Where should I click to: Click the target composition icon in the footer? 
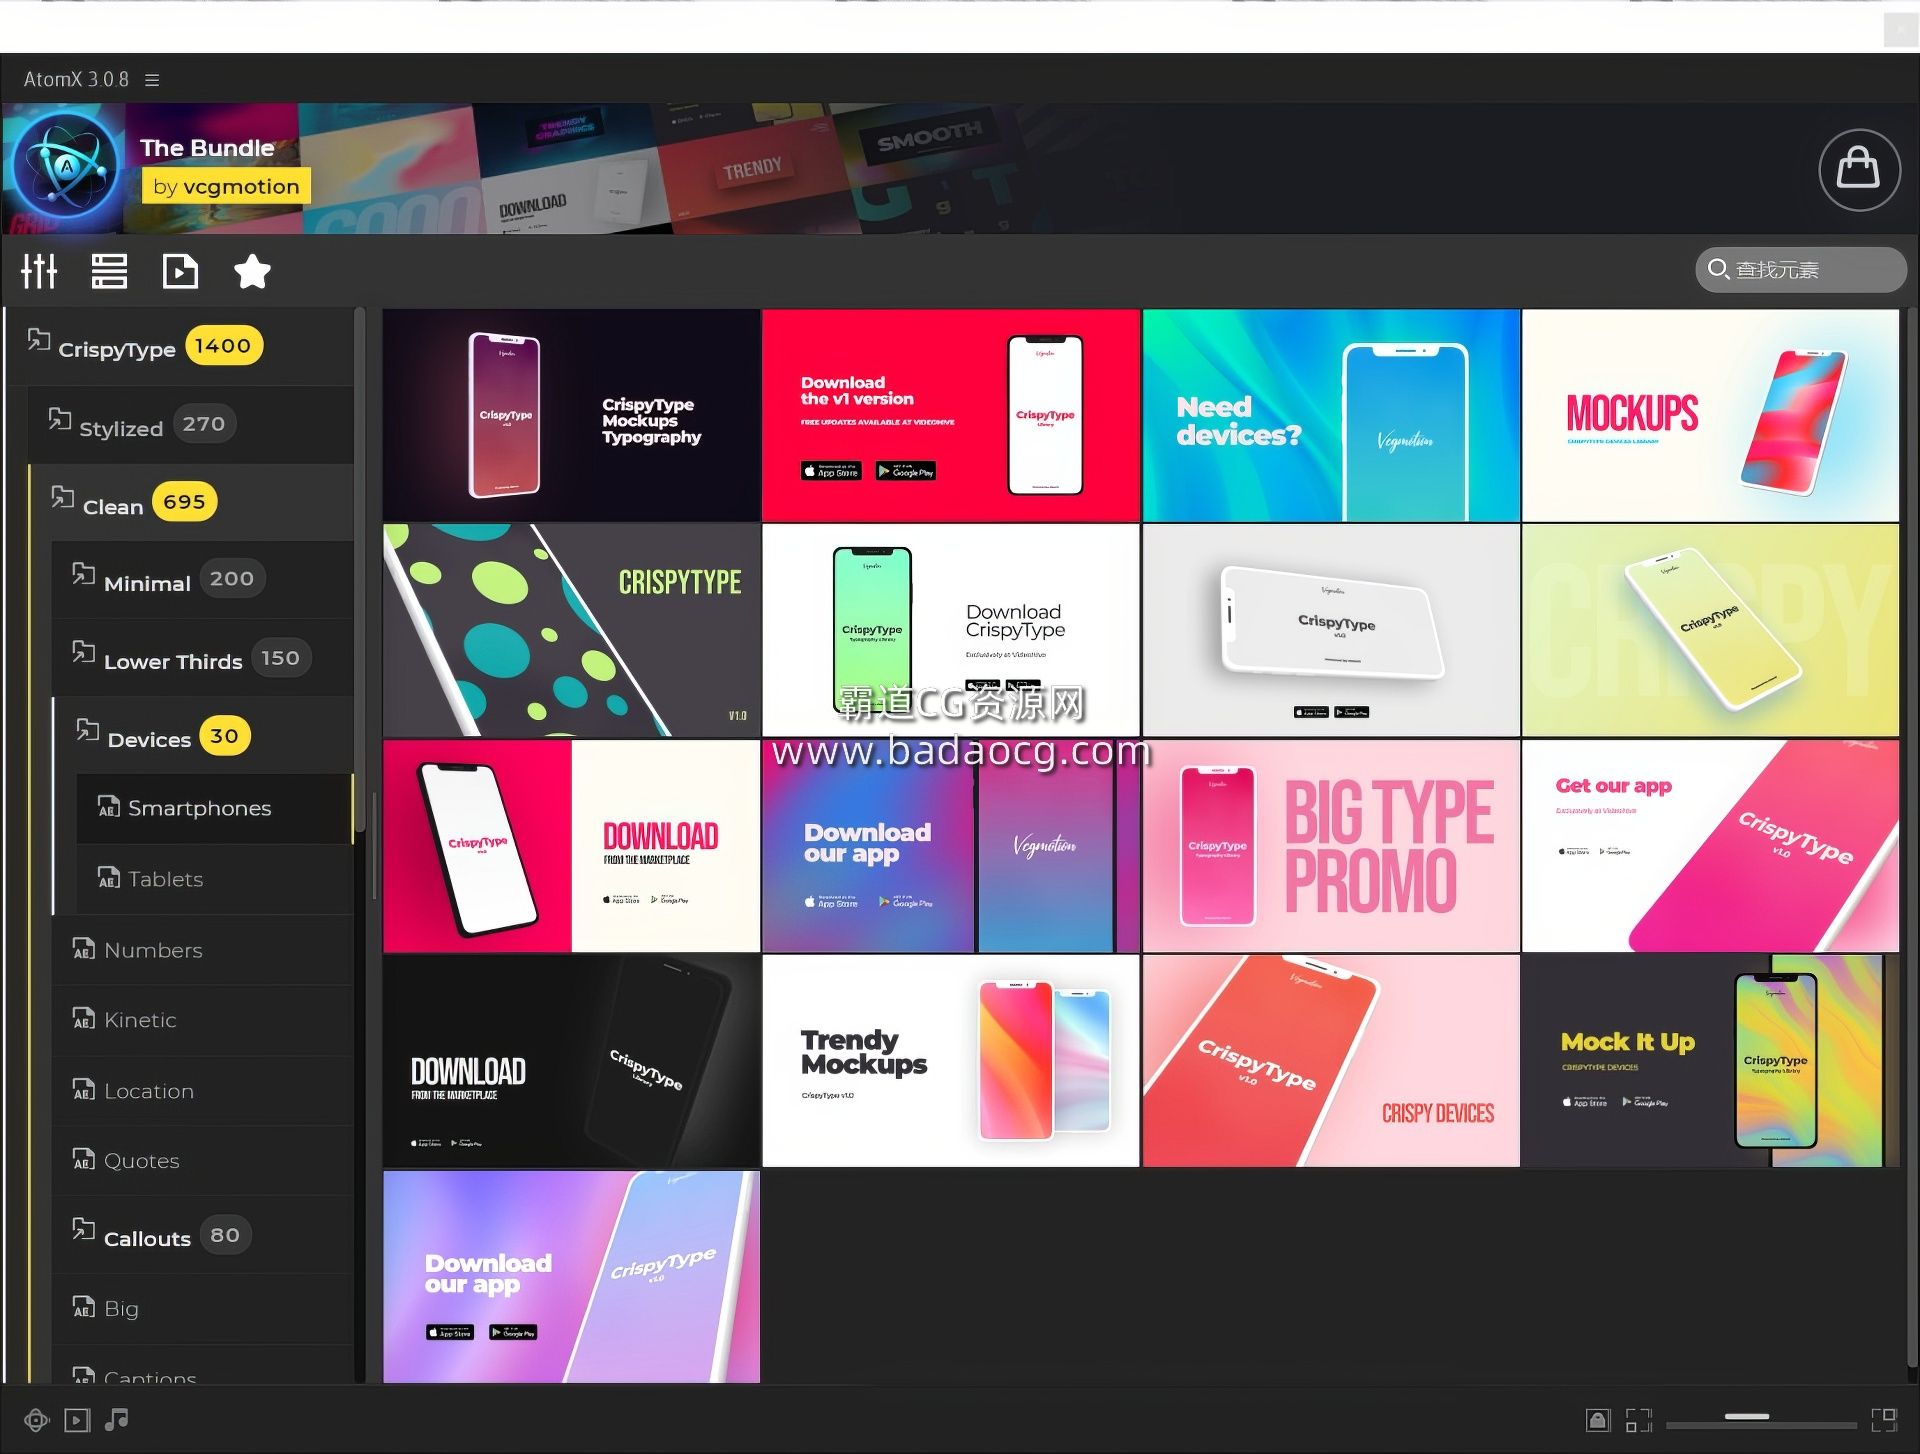(x=37, y=1420)
